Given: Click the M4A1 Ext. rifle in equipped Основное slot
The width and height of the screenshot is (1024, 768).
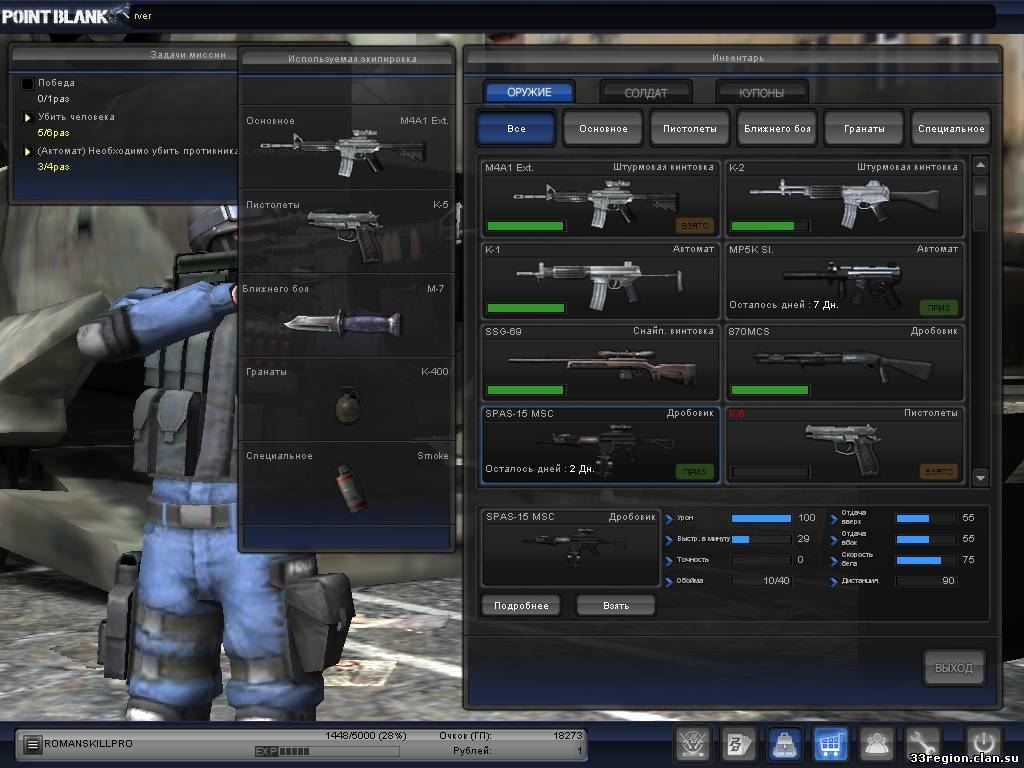Looking at the screenshot, I should [x=343, y=151].
